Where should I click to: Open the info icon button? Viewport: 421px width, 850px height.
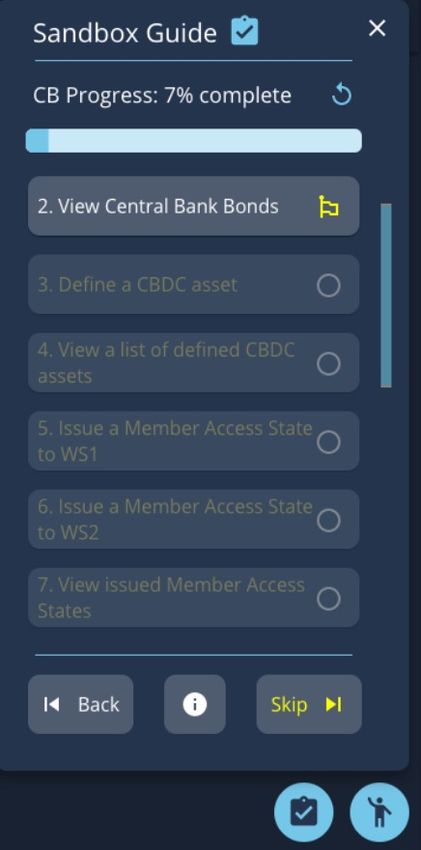click(195, 704)
